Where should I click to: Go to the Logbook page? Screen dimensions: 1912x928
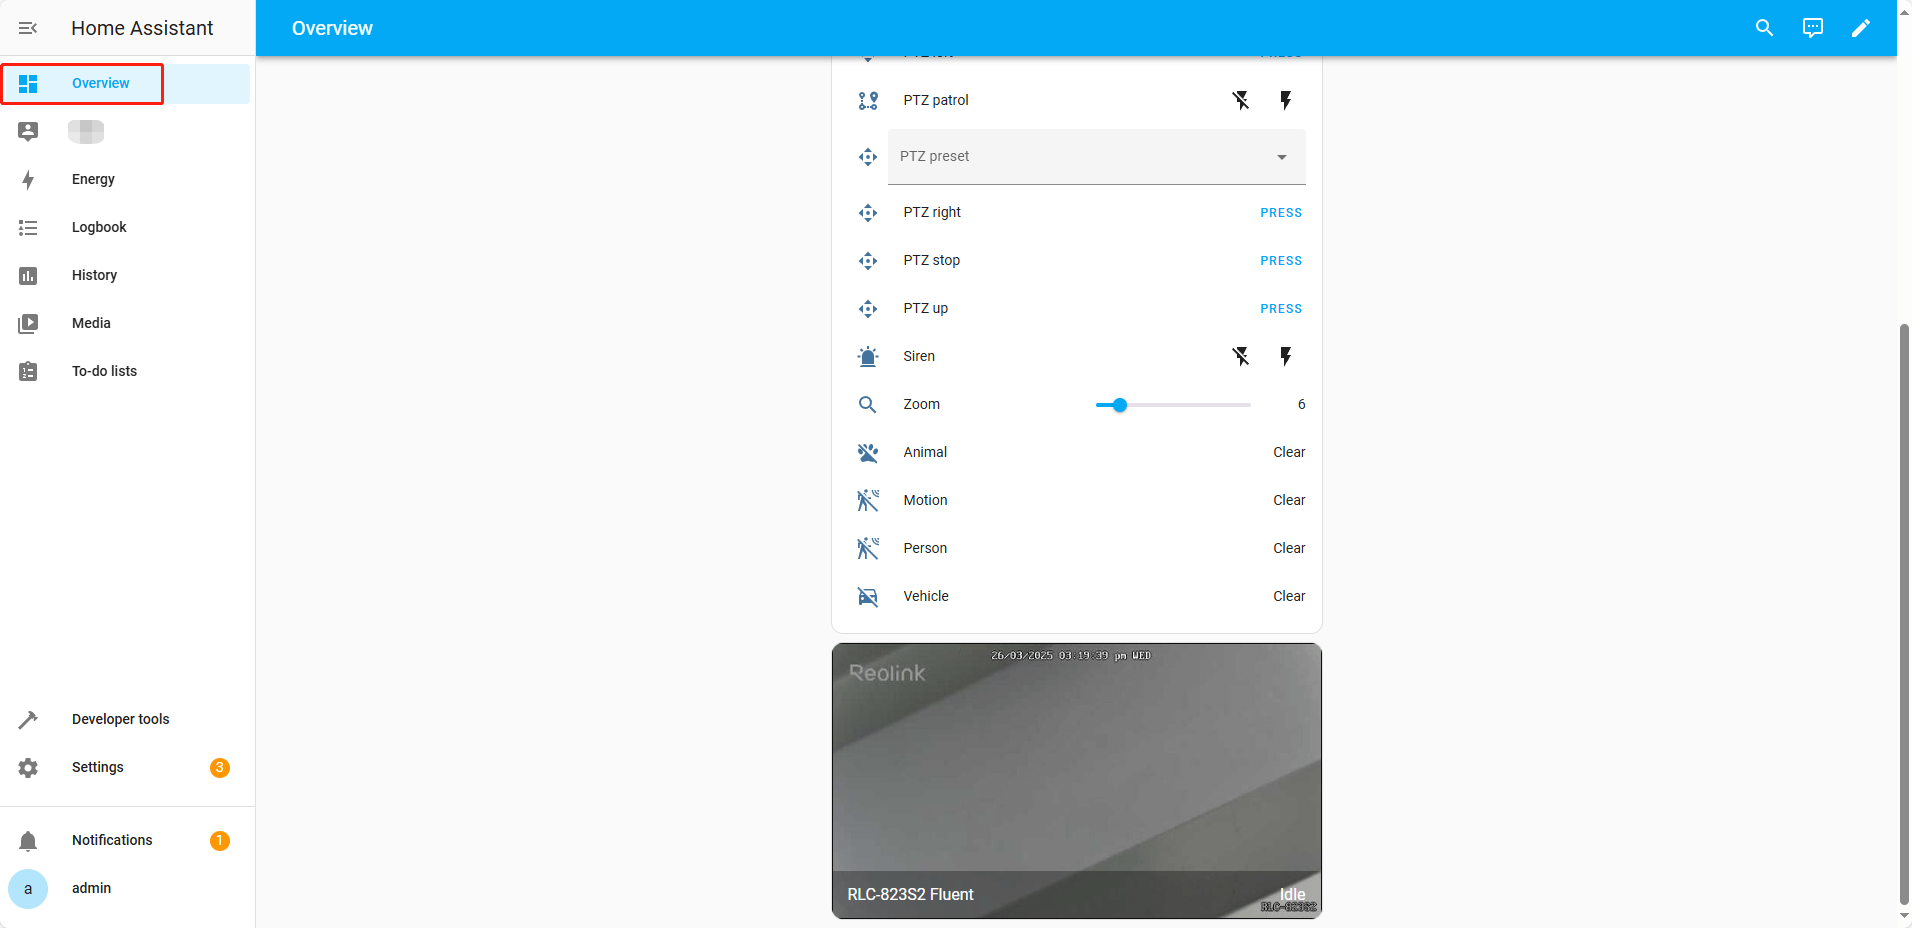click(125, 228)
